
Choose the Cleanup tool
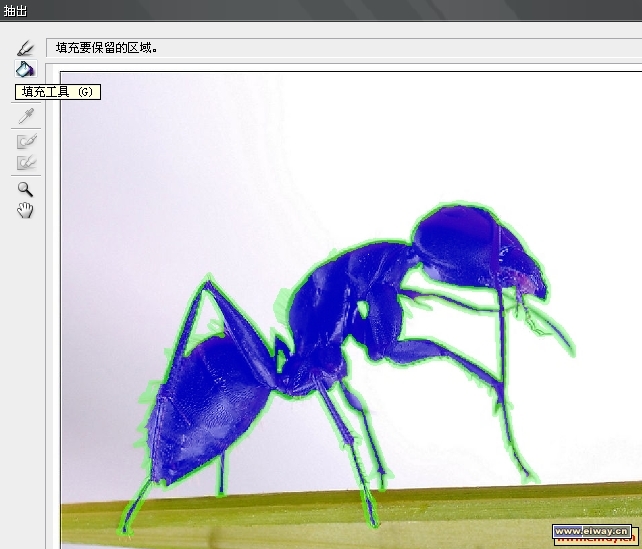tap(27, 141)
